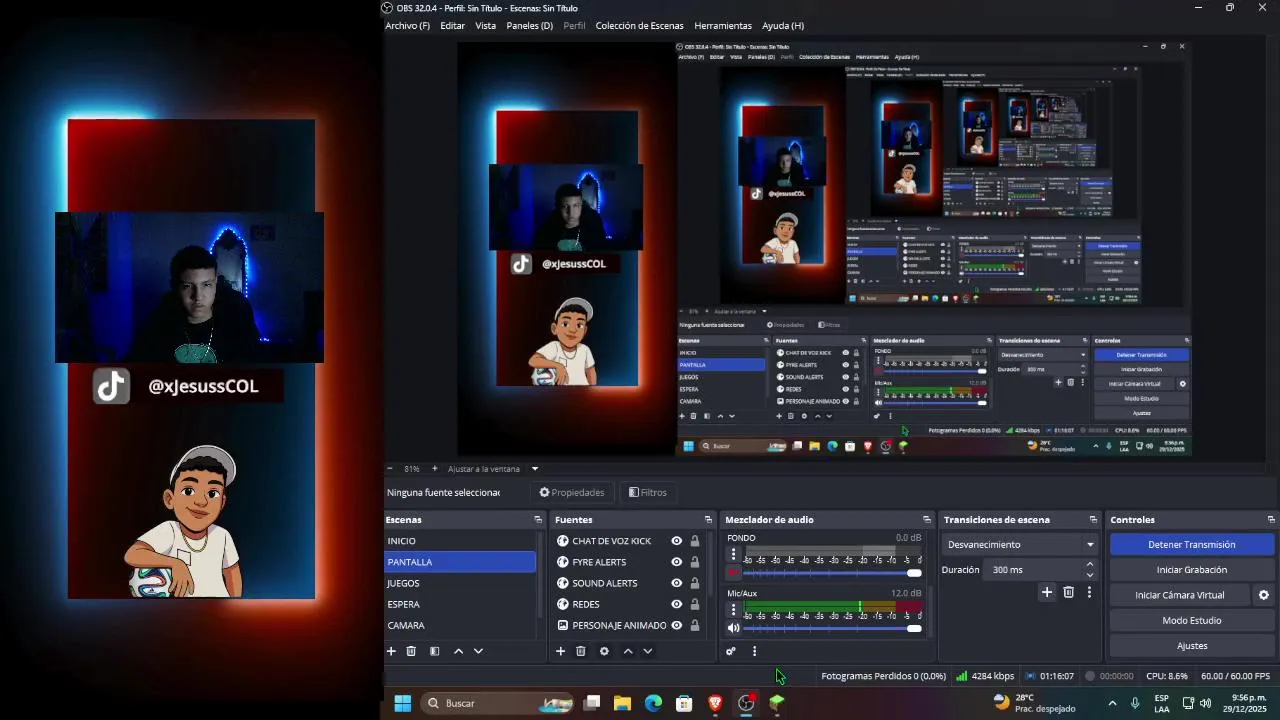This screenshot has width=1280, height=720.
Task: Open advanced audio properties gears icon
Action: click(731, 651)
